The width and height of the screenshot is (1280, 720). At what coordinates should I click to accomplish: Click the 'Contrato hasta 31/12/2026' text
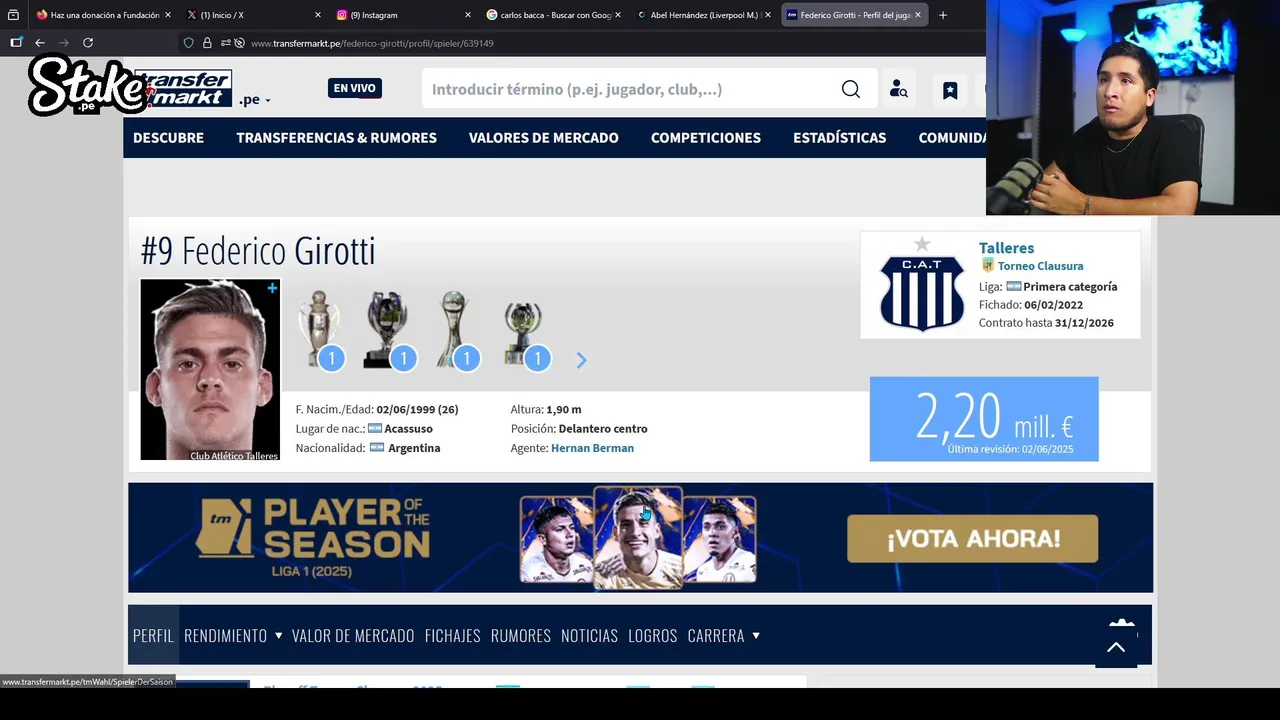[x=1046, y=323]
